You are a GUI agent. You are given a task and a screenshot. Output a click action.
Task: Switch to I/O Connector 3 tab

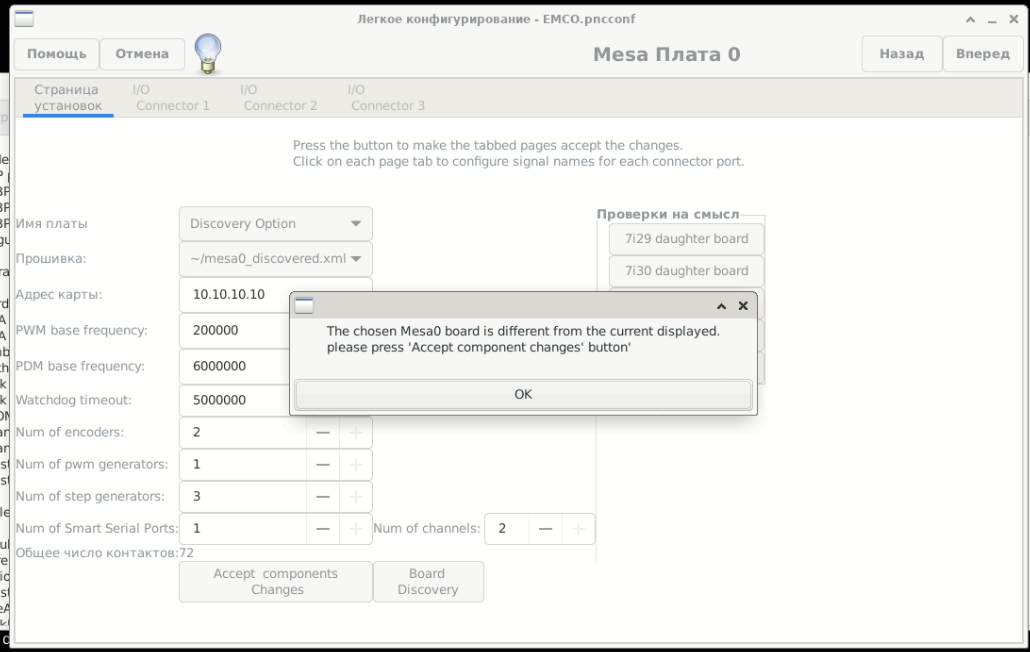tap(388, 97)
